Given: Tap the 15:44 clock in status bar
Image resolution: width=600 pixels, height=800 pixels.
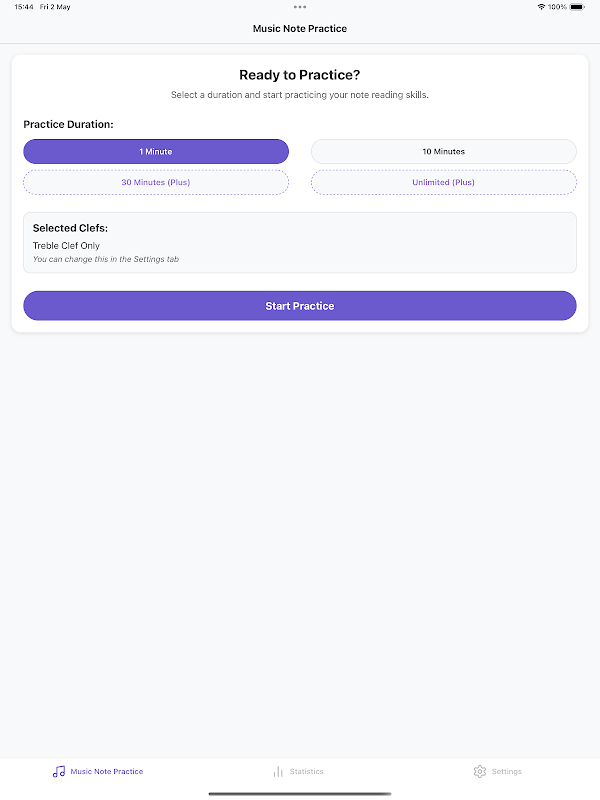Looking at the screenshot, I should pos(23,7).
